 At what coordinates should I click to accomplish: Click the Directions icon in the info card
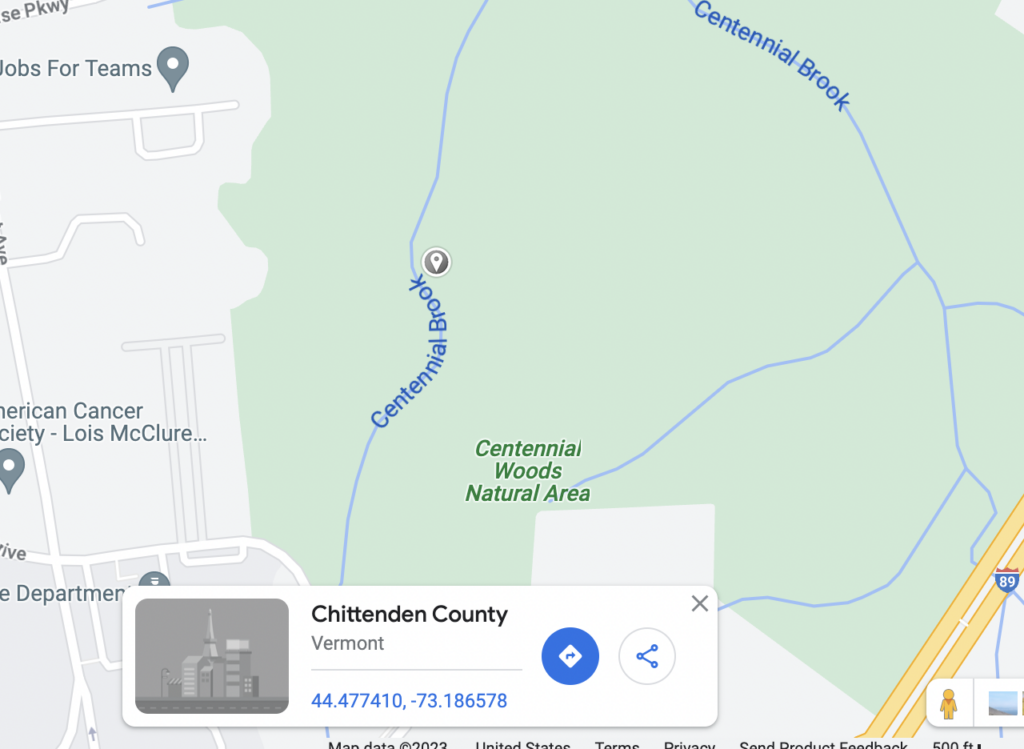pos(570,656)
